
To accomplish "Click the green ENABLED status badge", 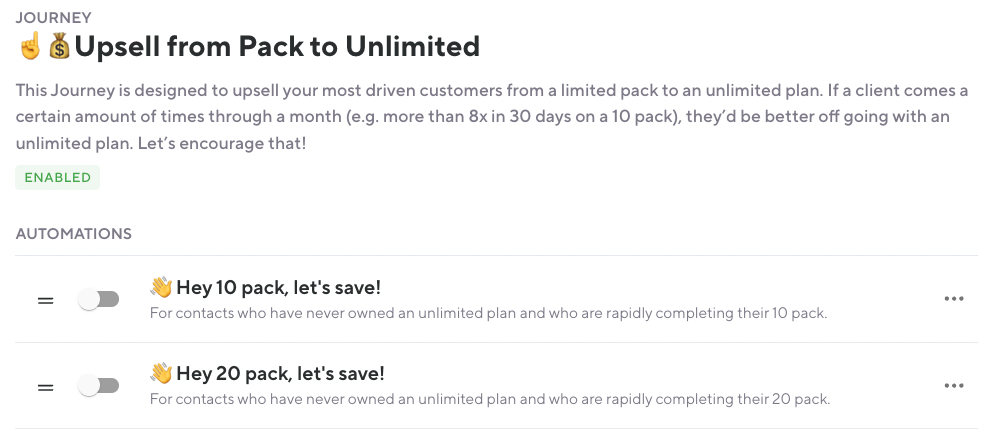I will pos(57,178).
